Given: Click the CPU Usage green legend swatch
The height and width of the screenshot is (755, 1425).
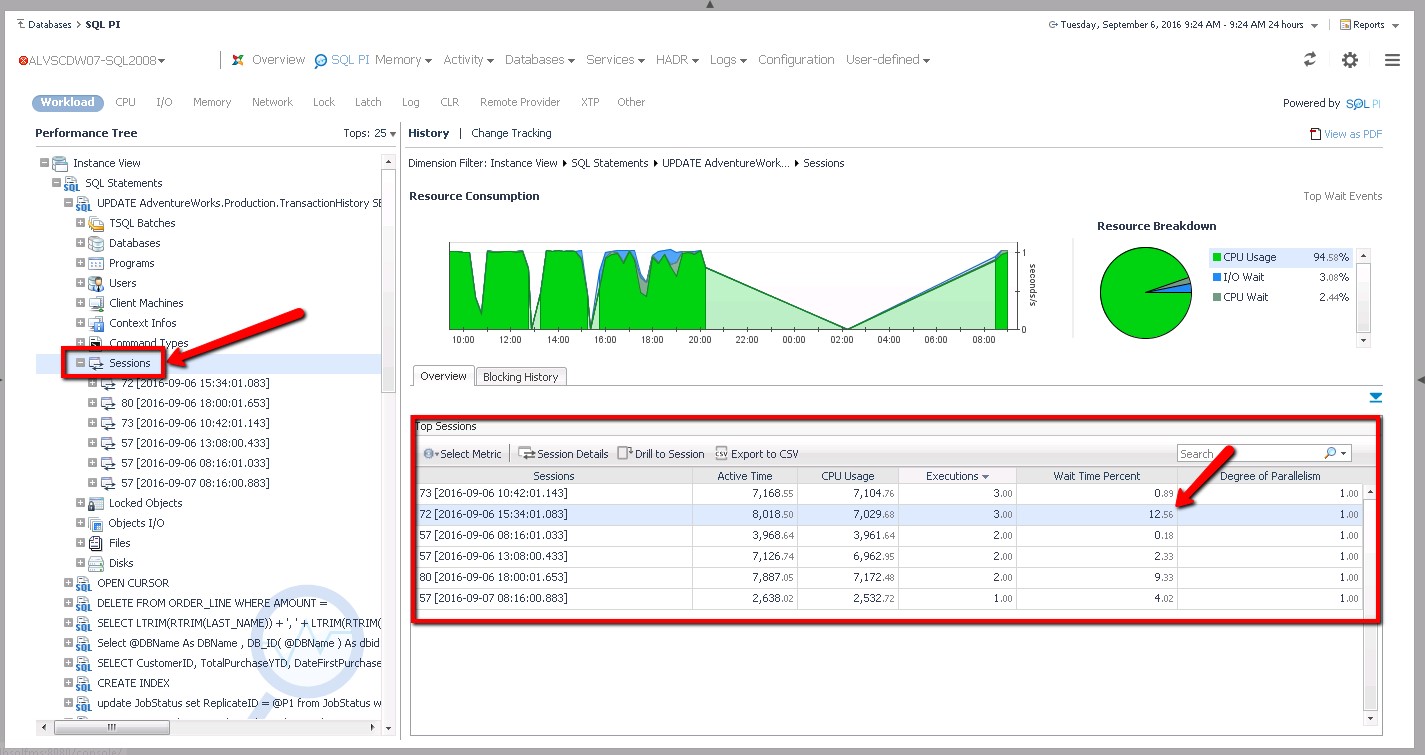Looking at the screenshot, I should [1216, 257].
